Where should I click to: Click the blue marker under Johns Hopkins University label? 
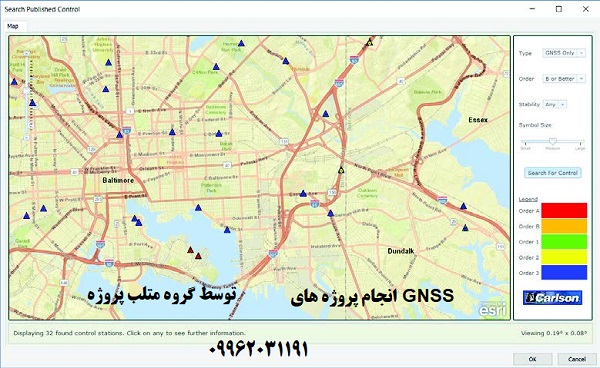[109, 62]
